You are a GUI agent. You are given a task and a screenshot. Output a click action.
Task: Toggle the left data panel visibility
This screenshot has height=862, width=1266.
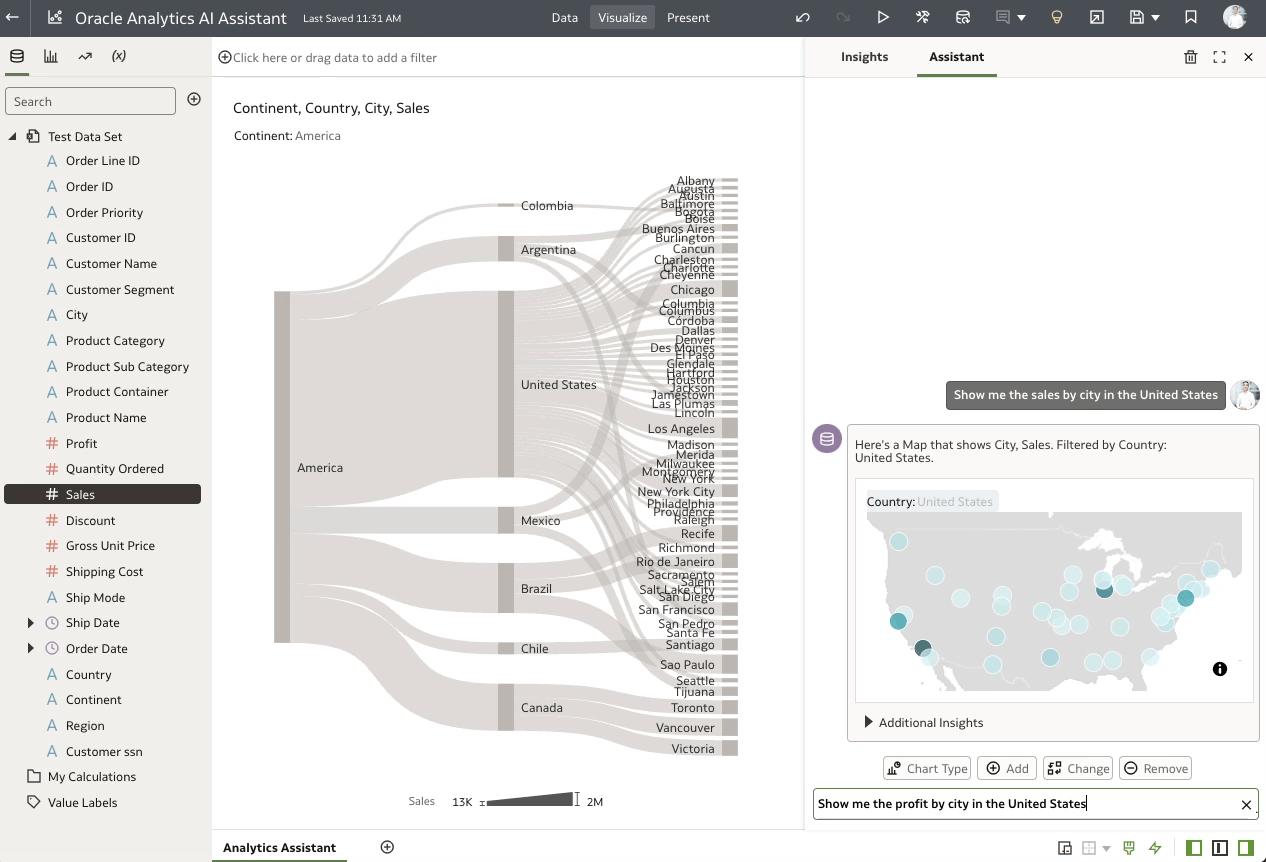click(x=1193, y=847)
